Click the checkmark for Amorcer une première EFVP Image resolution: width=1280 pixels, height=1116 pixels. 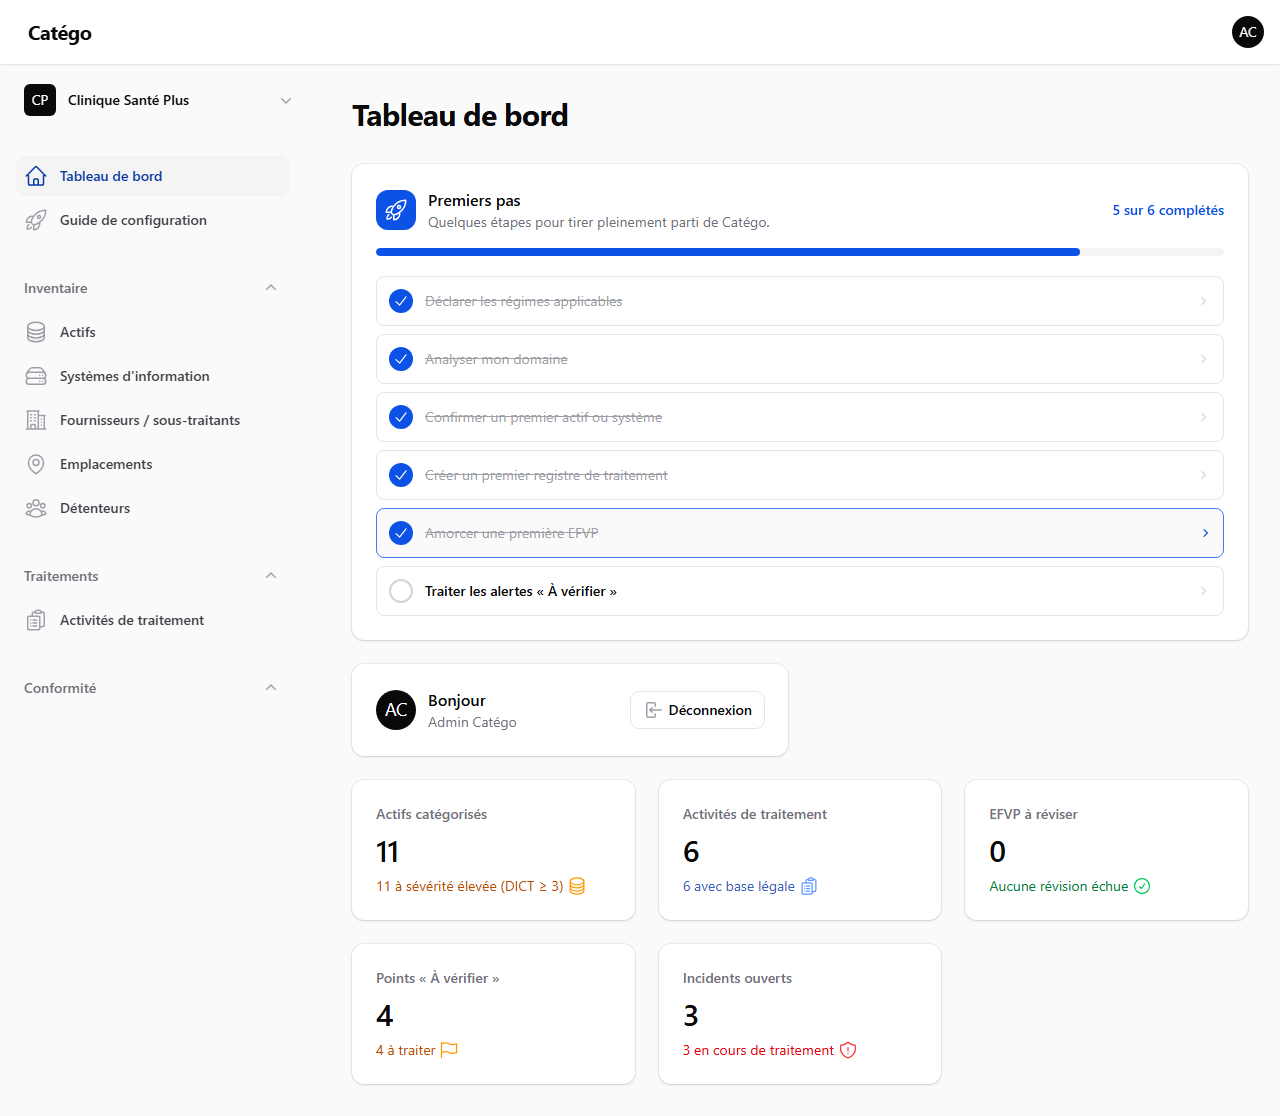(x=401, y=533)
